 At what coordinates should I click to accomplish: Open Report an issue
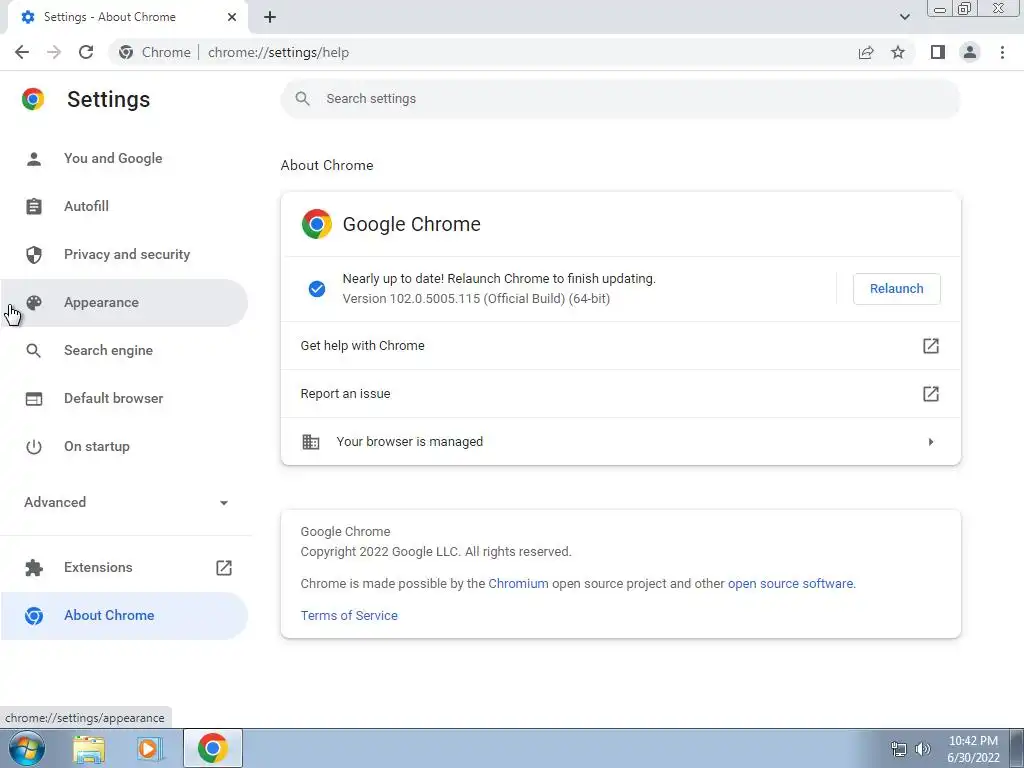tap(620, 394)
